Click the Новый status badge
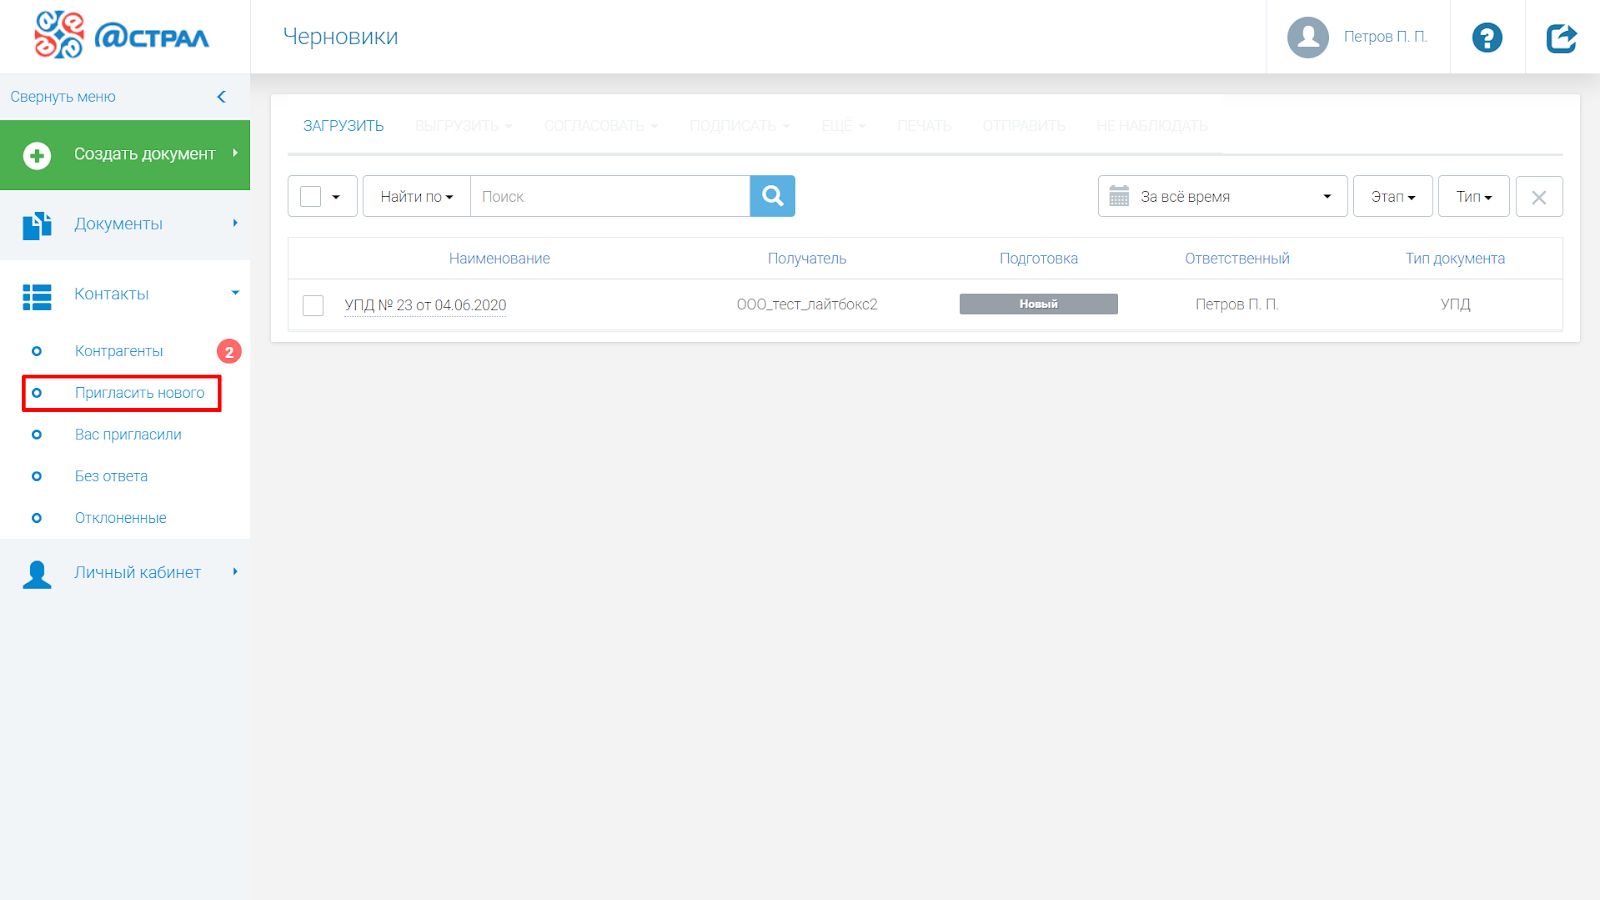This screenshot has height=900, width=1600. pos(1039,304)
